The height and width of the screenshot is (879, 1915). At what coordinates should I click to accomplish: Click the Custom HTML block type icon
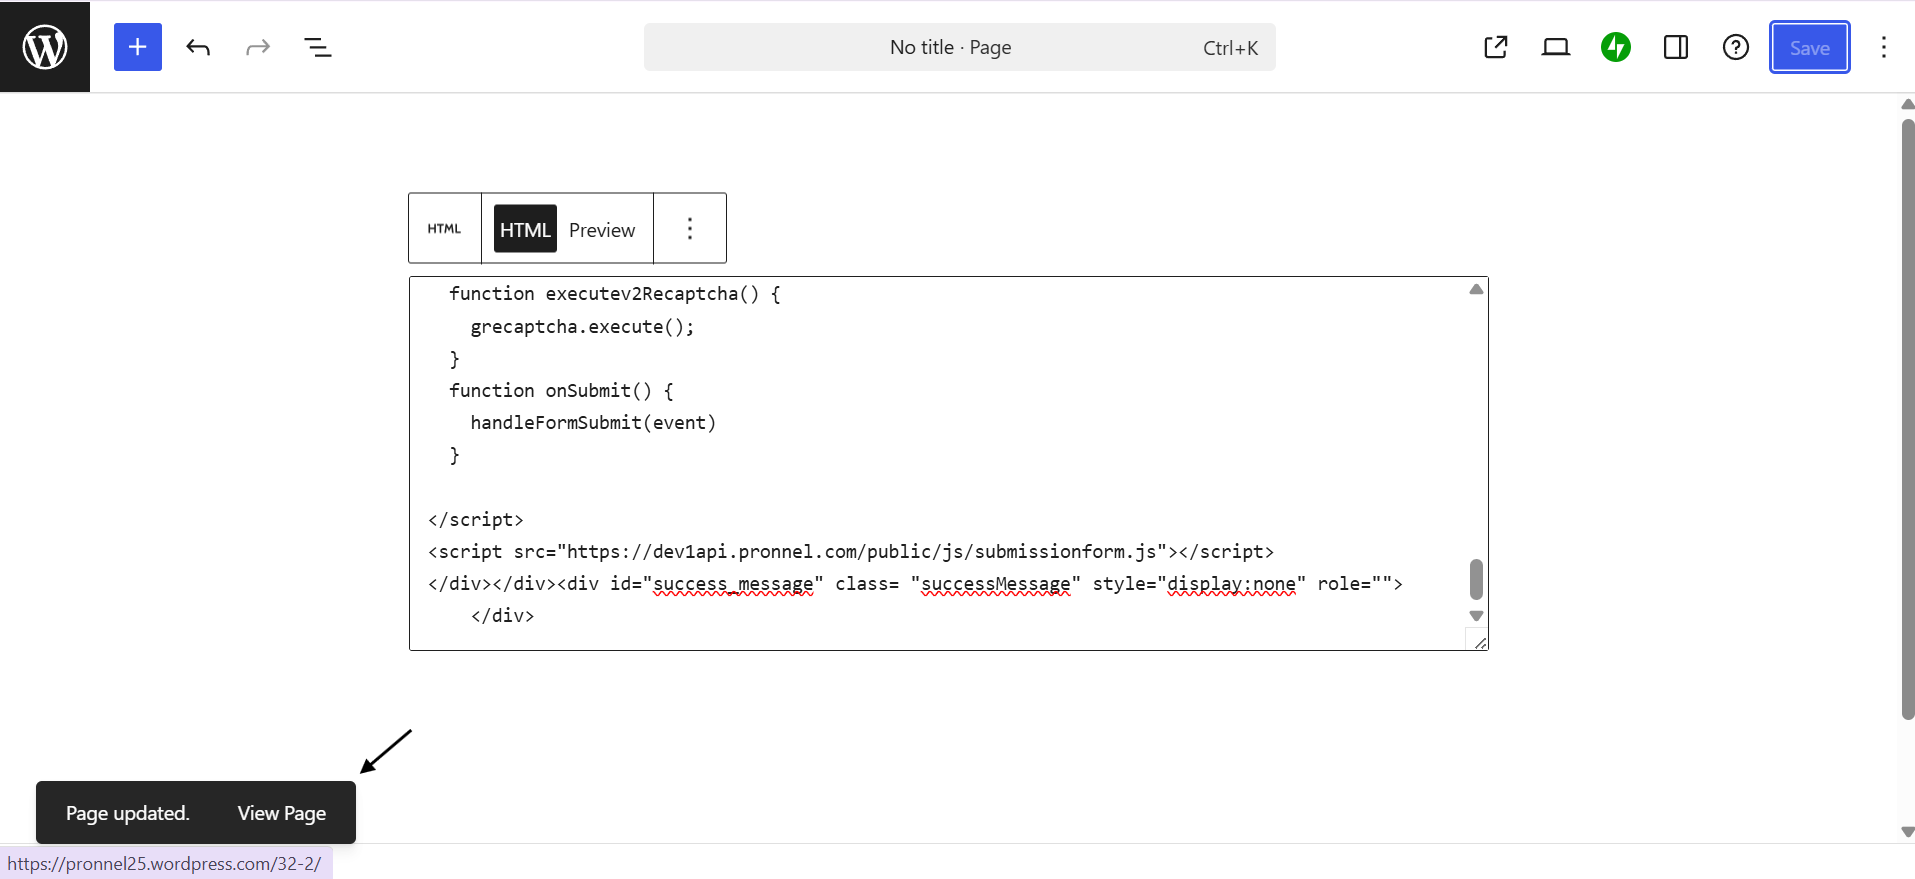pyautogui.click(x=445, y=229)
